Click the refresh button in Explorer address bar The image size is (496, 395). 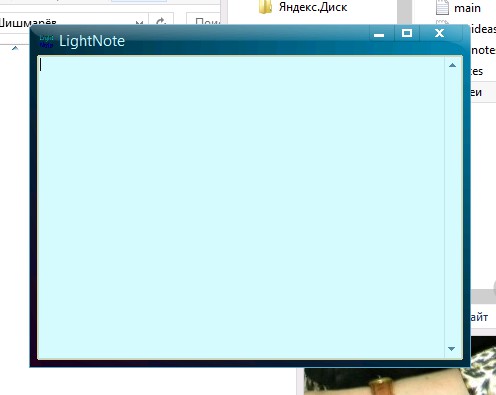161,22
